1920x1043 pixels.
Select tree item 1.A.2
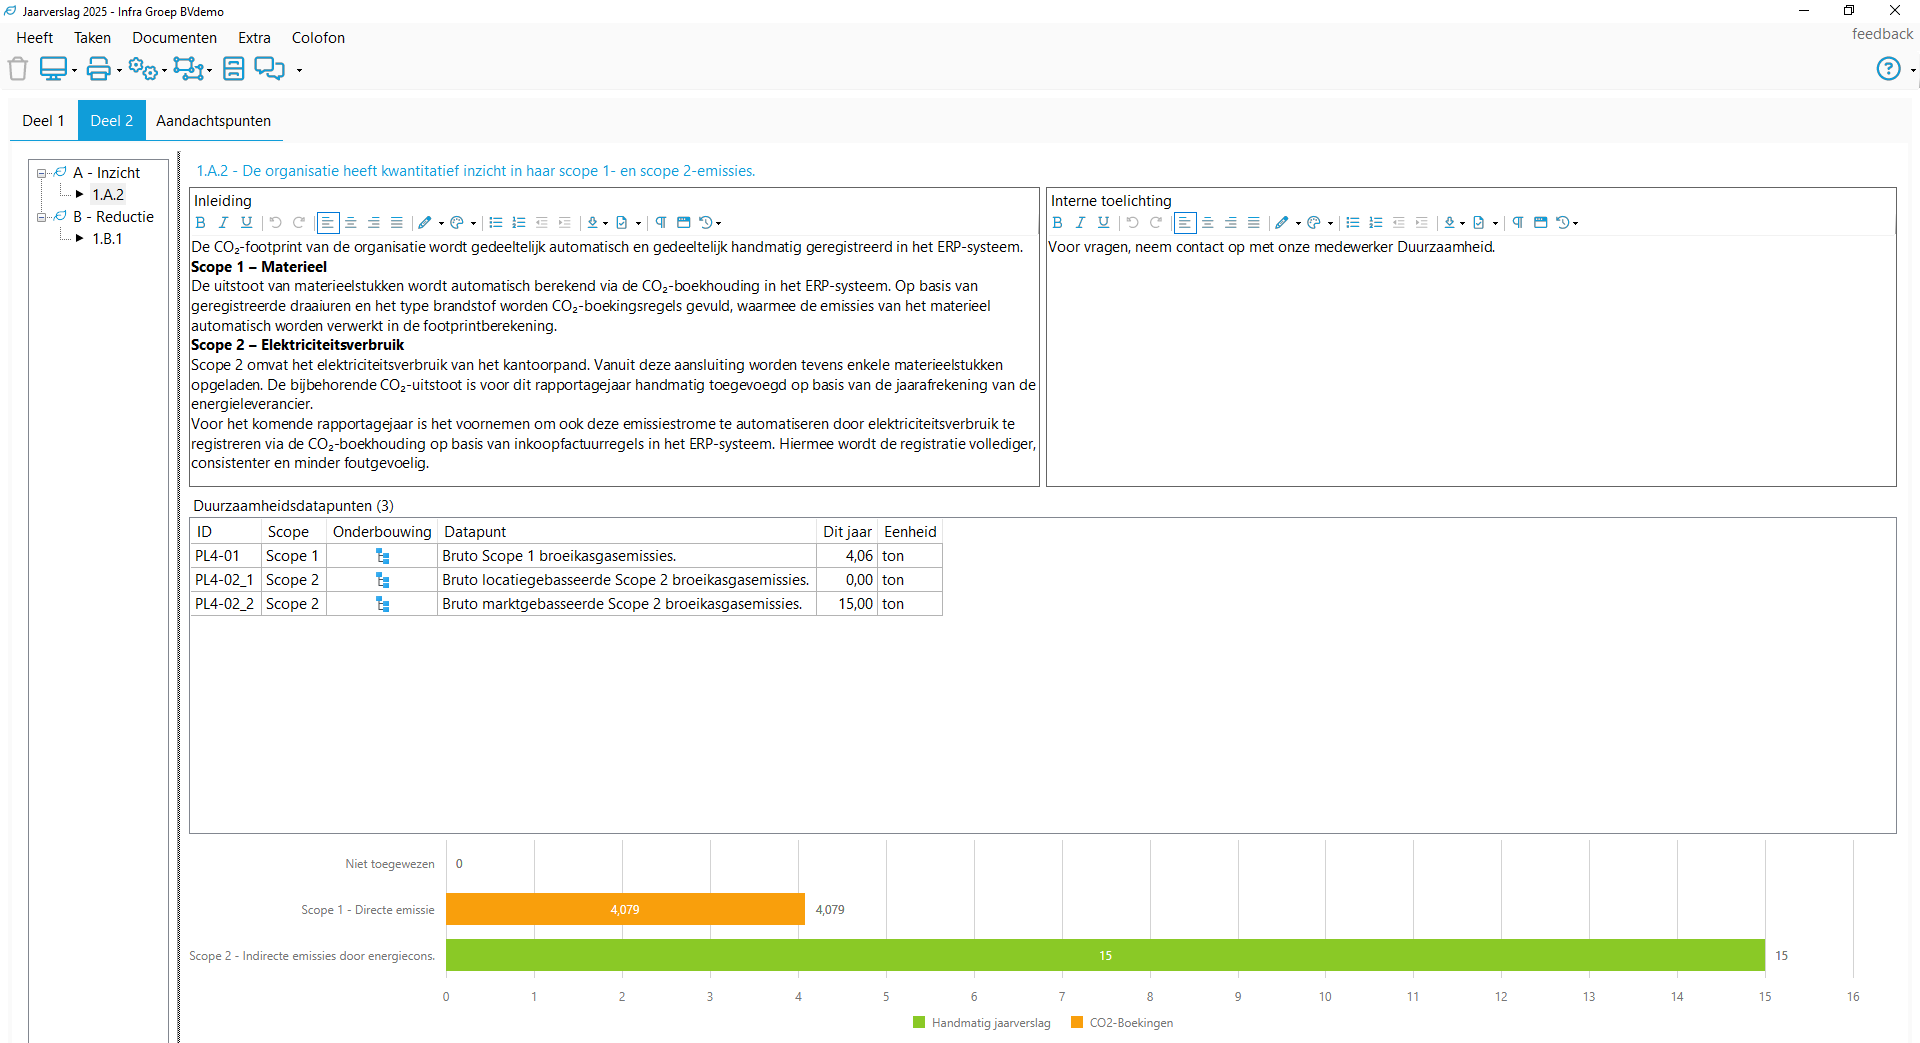(108, 195)
